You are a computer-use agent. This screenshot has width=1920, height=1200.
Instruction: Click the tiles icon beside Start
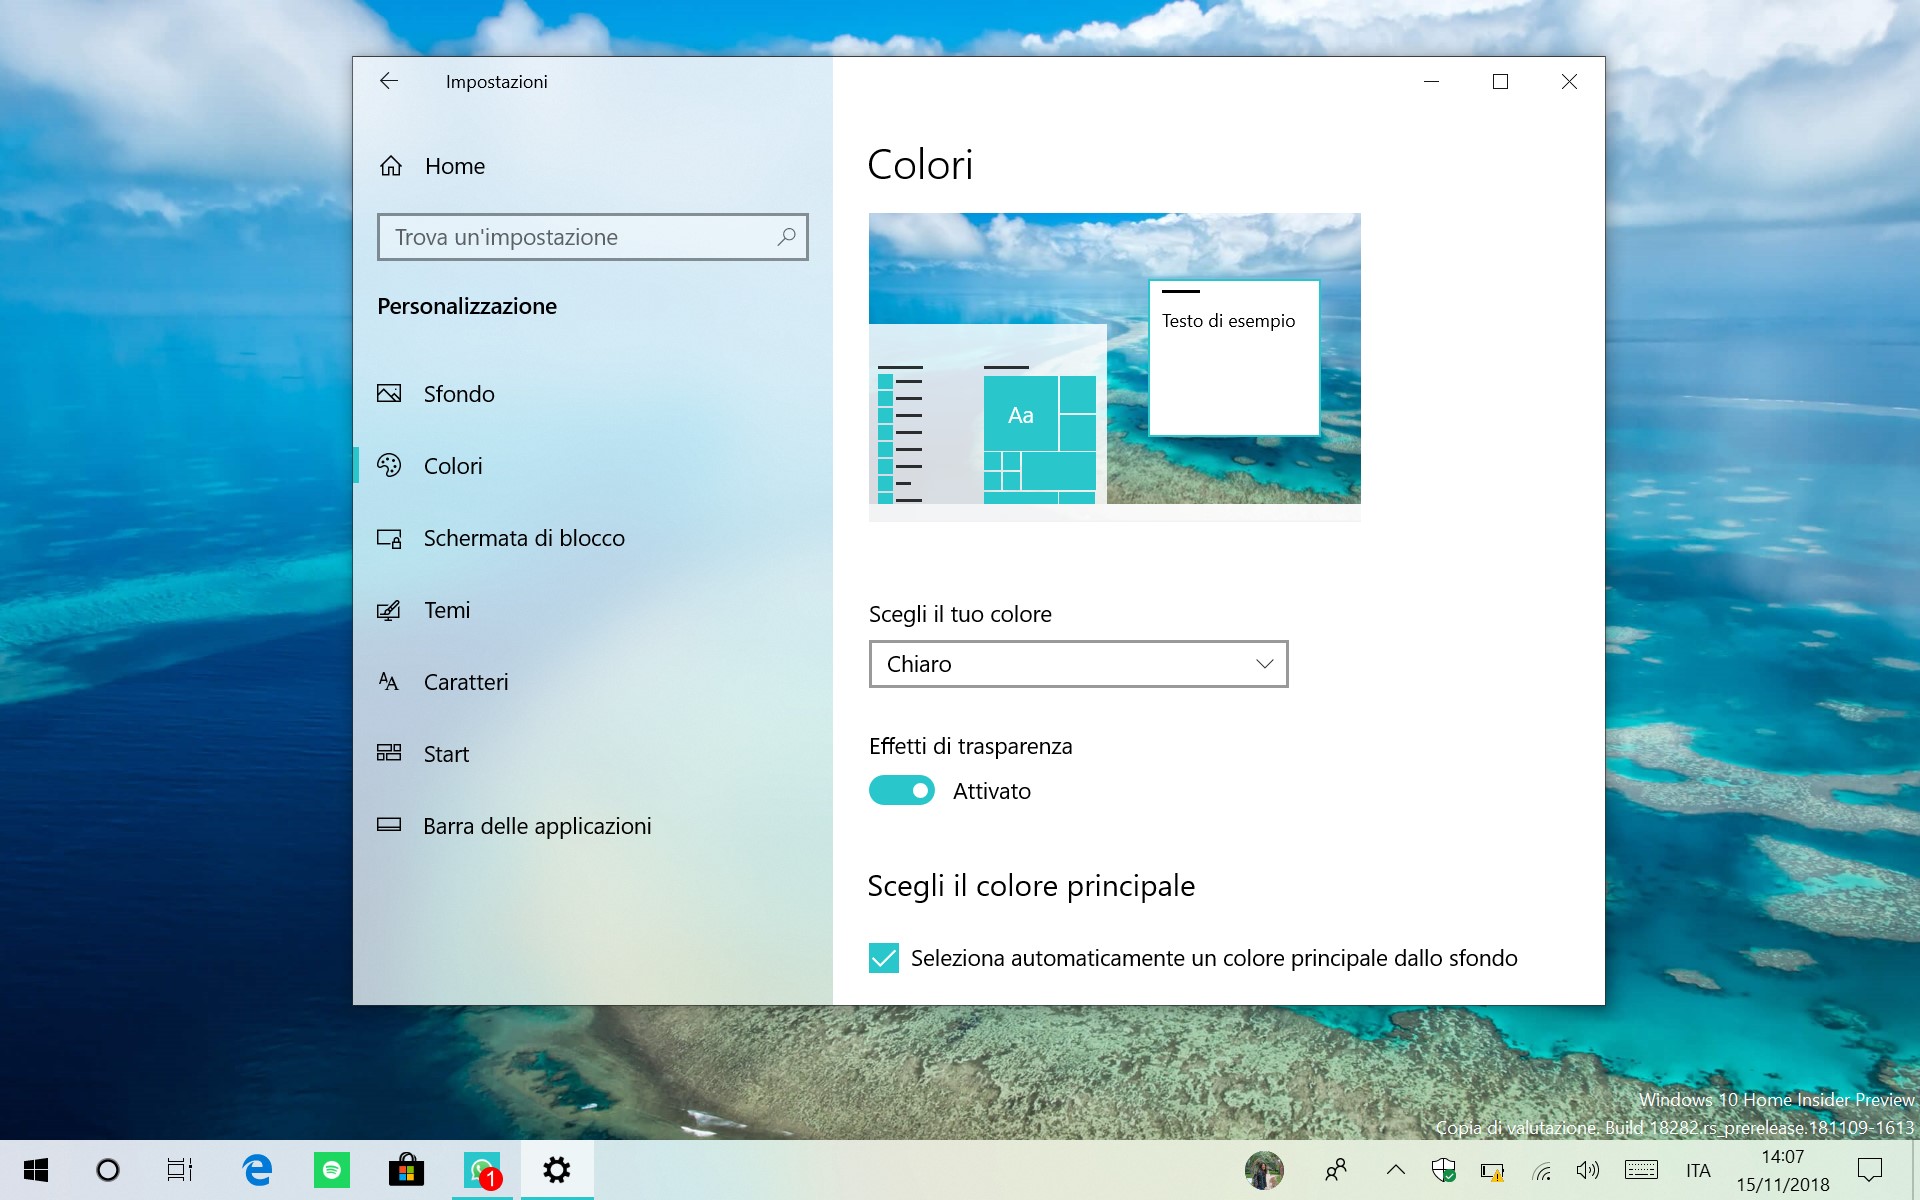point(389,753)
